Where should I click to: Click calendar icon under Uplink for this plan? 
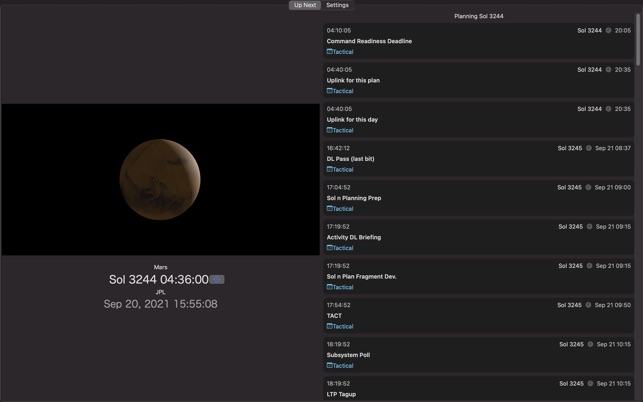click(329, 91)
